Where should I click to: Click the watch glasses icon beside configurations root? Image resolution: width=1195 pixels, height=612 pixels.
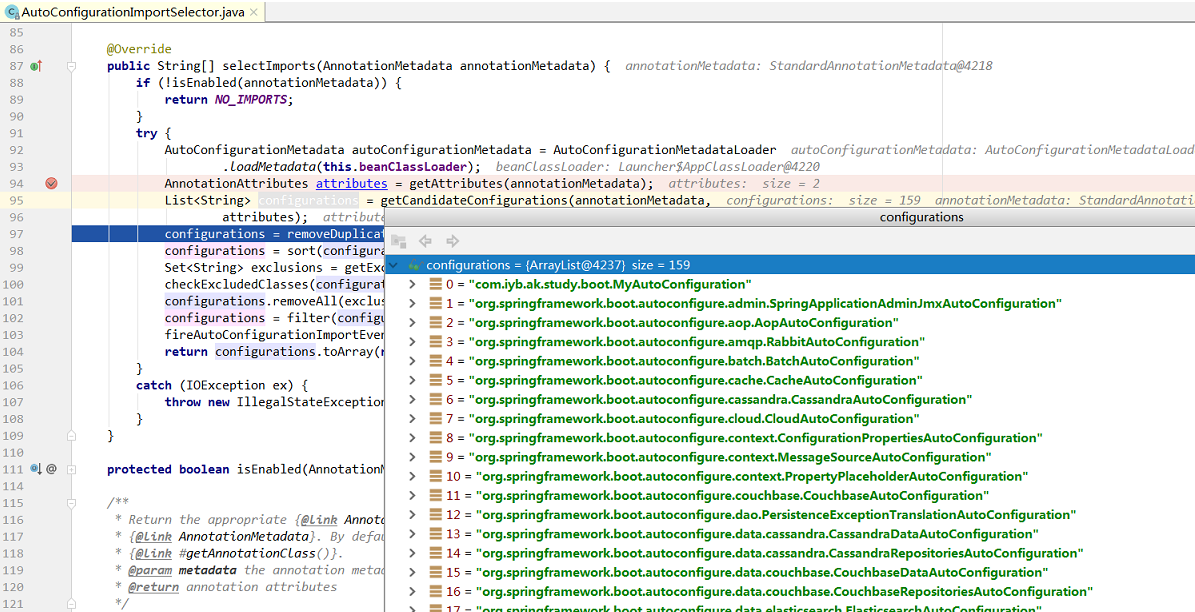pyautogui.click(x=414, y=265)
